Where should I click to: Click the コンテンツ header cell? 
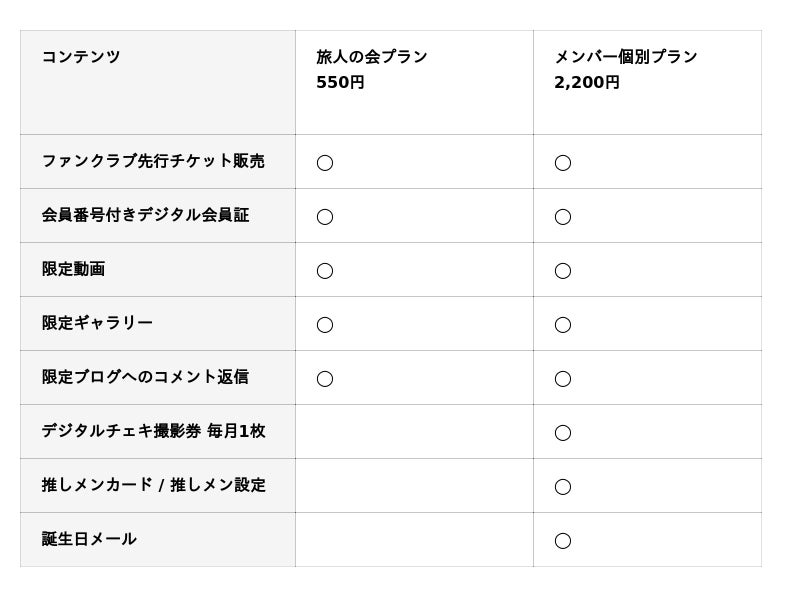click(x=81, y=57)
